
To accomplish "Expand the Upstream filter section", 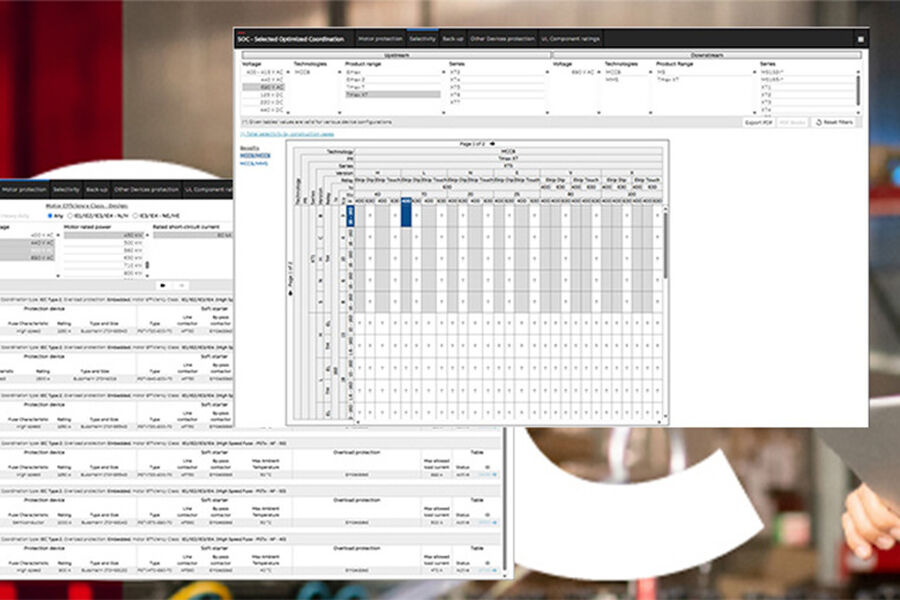I will [396, 56].
